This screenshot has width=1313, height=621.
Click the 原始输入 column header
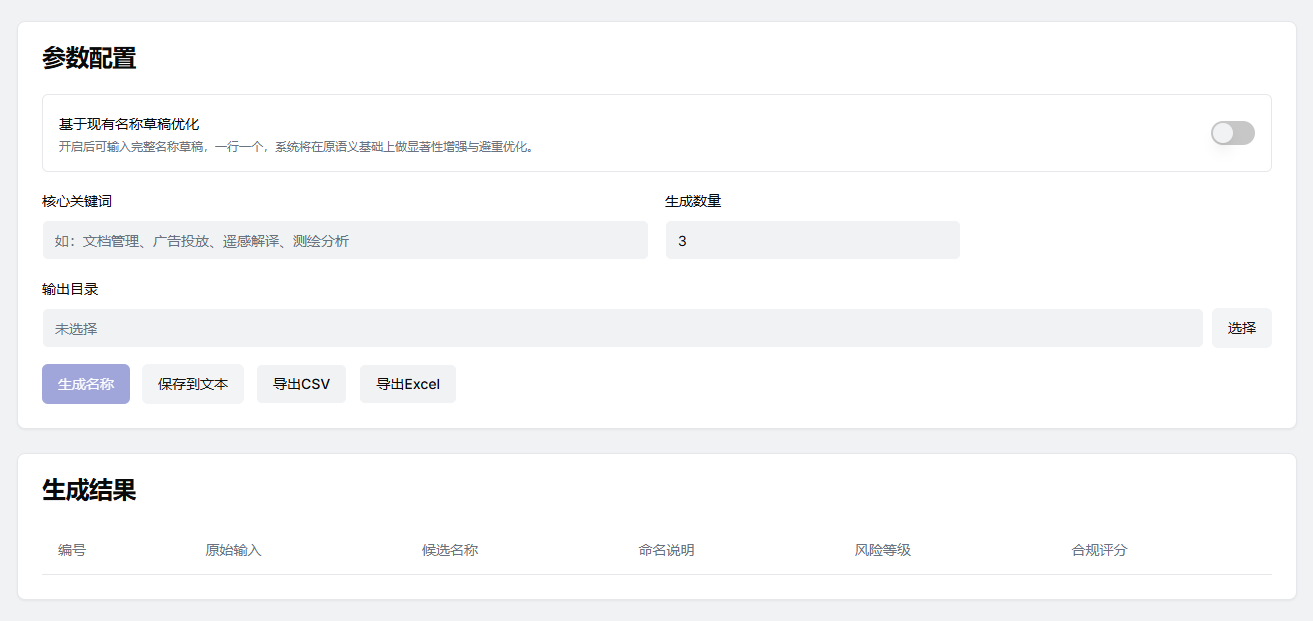[233, 550]
